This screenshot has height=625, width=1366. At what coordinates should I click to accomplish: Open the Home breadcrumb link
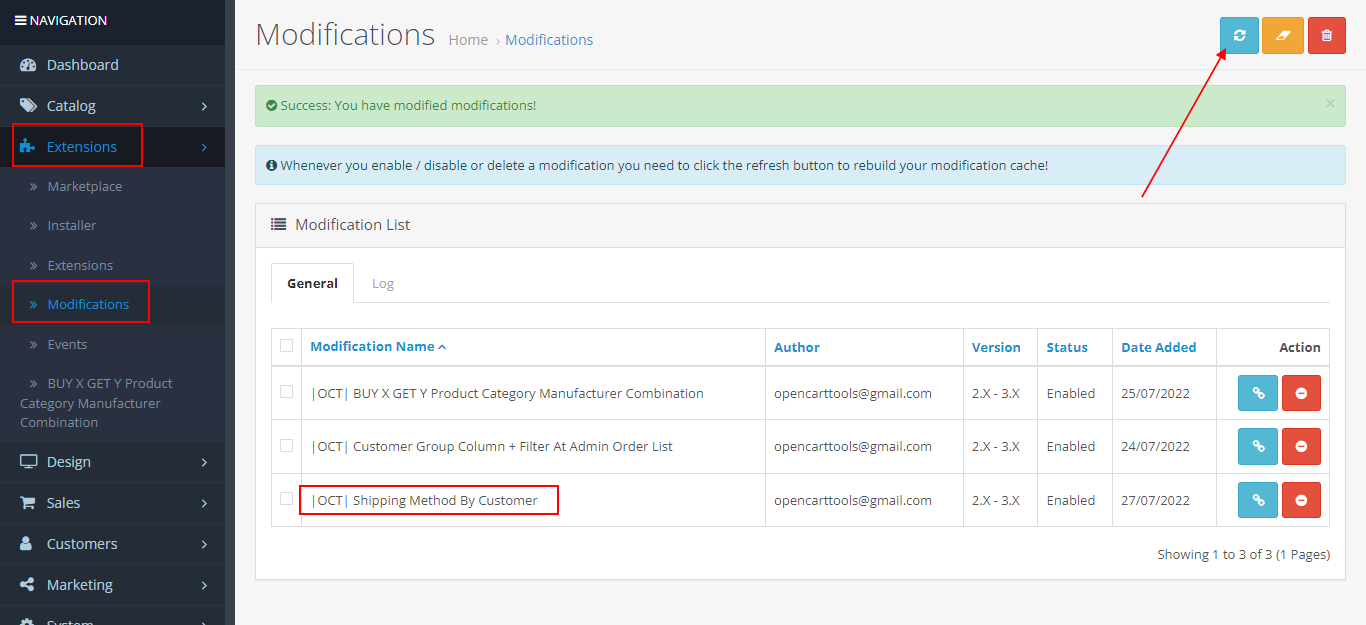468,39
